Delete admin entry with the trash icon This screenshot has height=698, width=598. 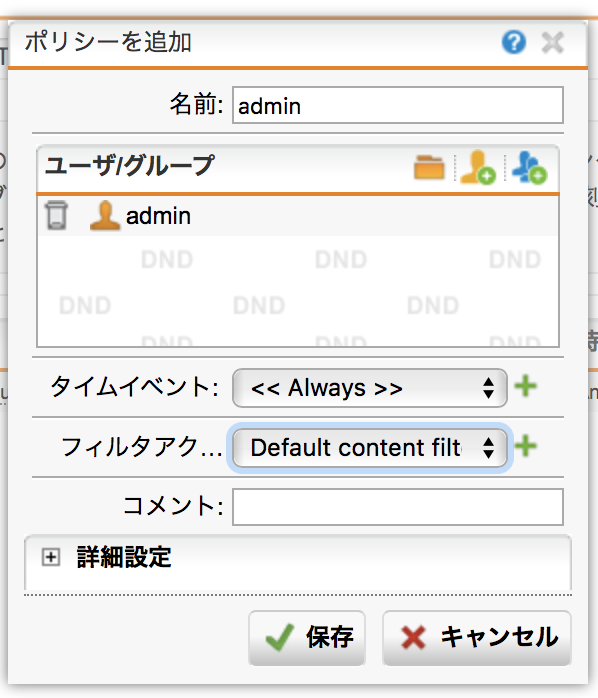[57, 215]
